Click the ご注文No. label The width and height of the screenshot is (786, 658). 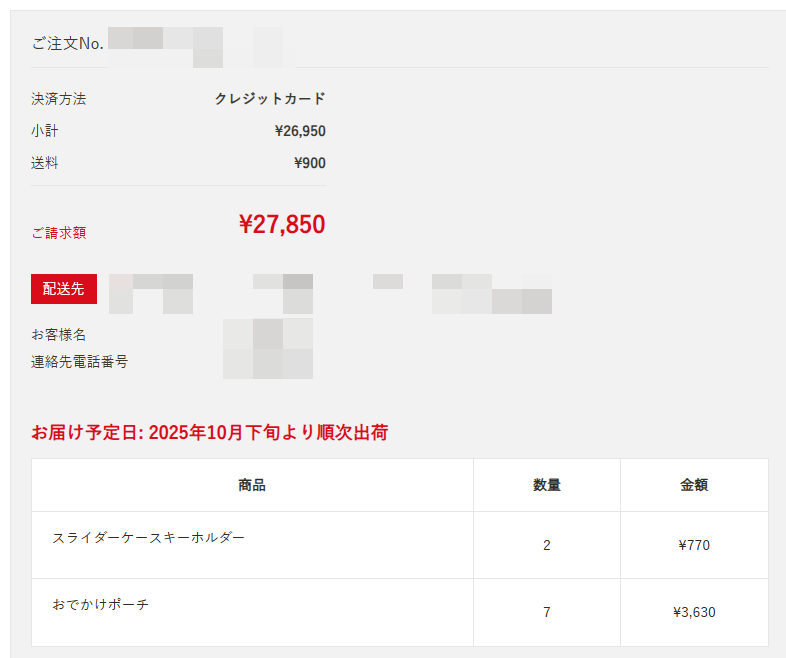click(x=67, y=44)
